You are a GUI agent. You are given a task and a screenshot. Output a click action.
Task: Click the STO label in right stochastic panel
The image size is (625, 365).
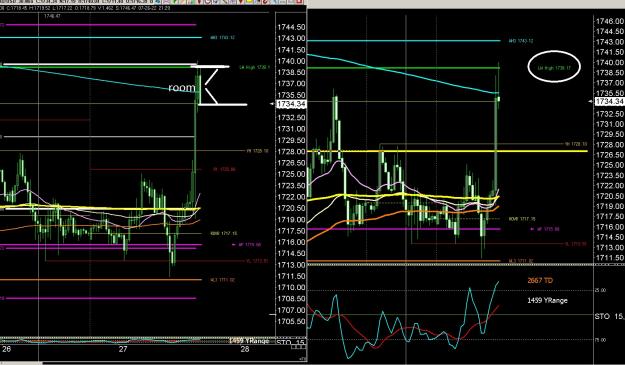point(602,316)
